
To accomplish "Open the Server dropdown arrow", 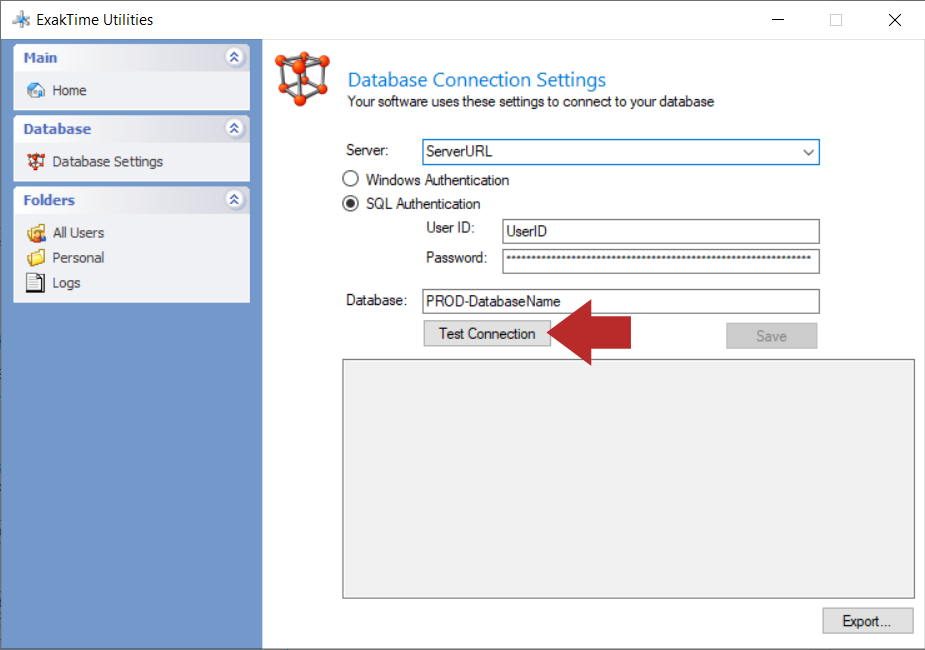I will coord(808,152).
